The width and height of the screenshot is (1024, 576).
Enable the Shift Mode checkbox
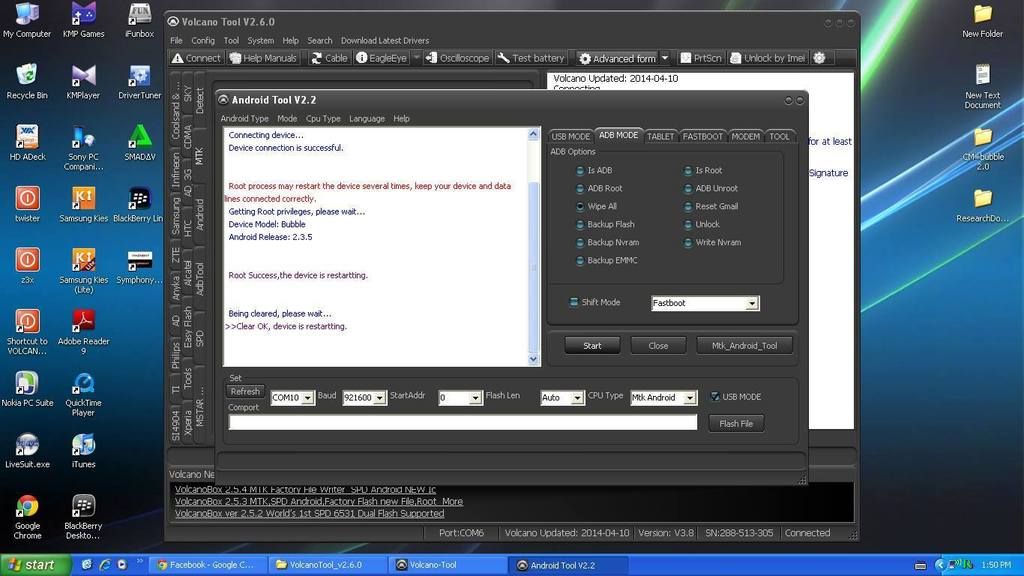pyautogui.click(x=574, y=303)
